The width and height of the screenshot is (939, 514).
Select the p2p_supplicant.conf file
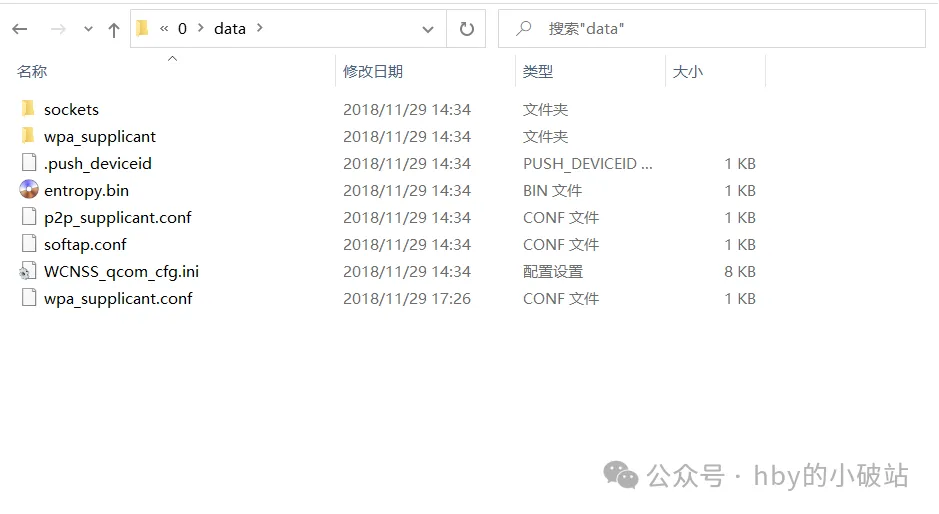tap(117, 217)
